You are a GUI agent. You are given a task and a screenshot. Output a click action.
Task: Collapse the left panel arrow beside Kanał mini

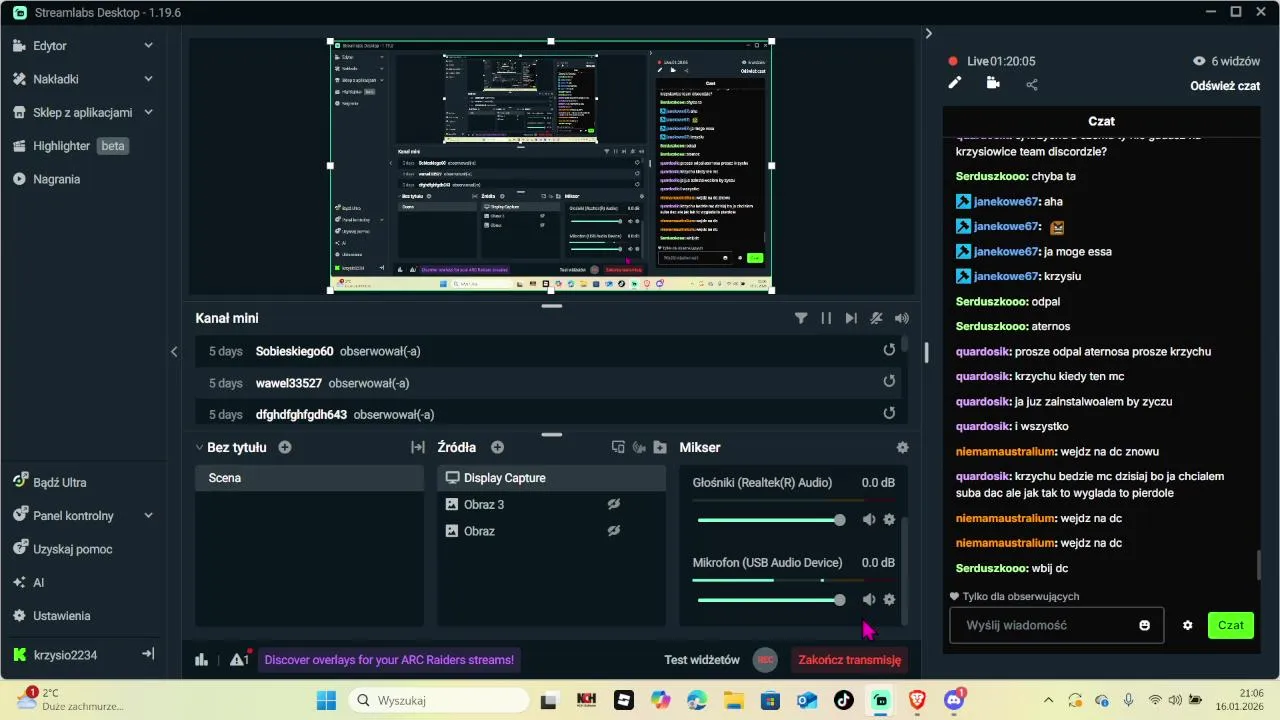coord(174,352)
